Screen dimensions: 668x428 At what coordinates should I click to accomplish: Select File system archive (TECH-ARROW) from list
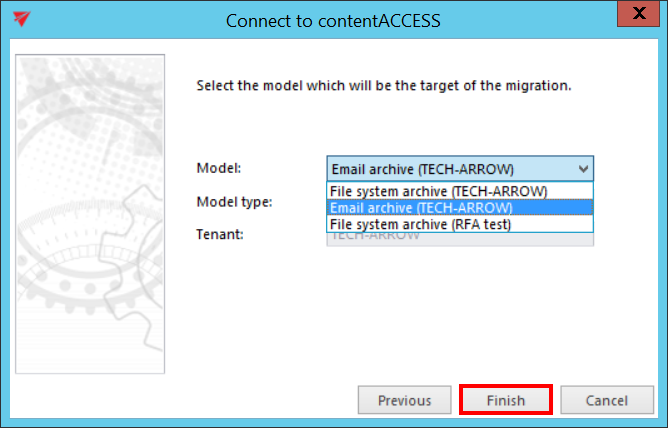tap(438, 191)
